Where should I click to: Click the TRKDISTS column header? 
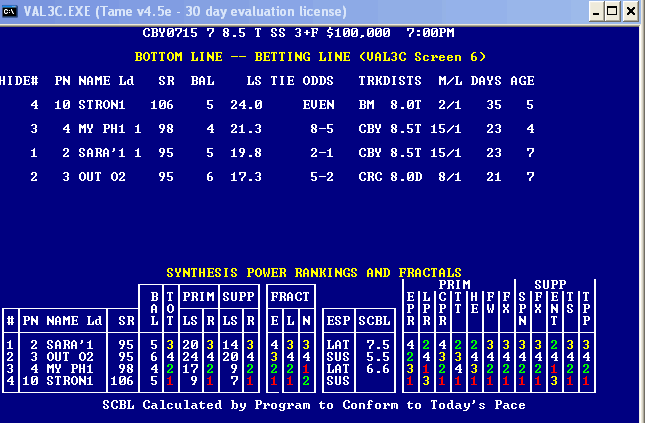(x=390, y=81)
